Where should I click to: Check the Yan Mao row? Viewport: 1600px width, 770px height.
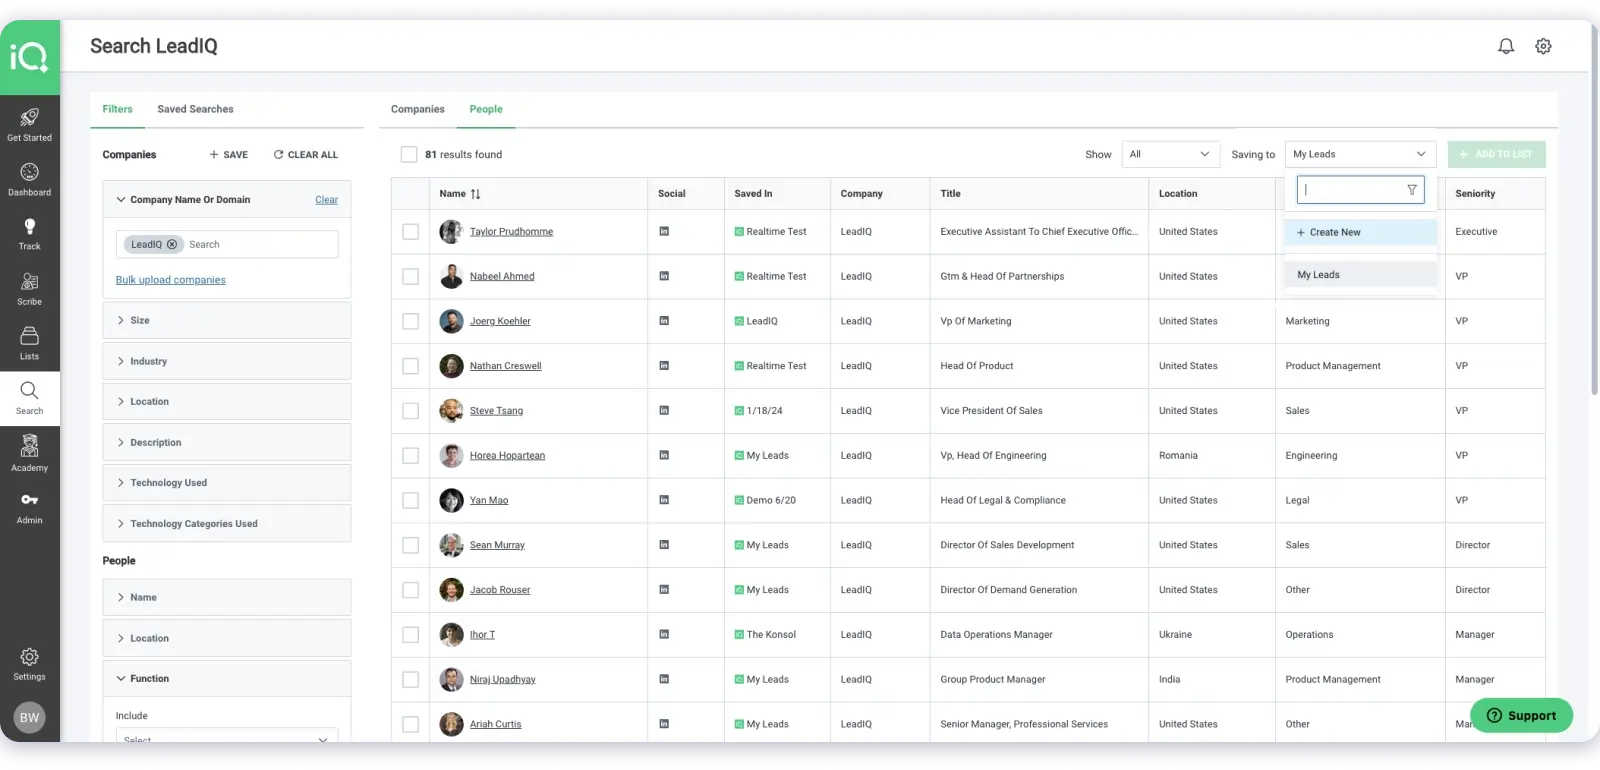tap(410, 500)
